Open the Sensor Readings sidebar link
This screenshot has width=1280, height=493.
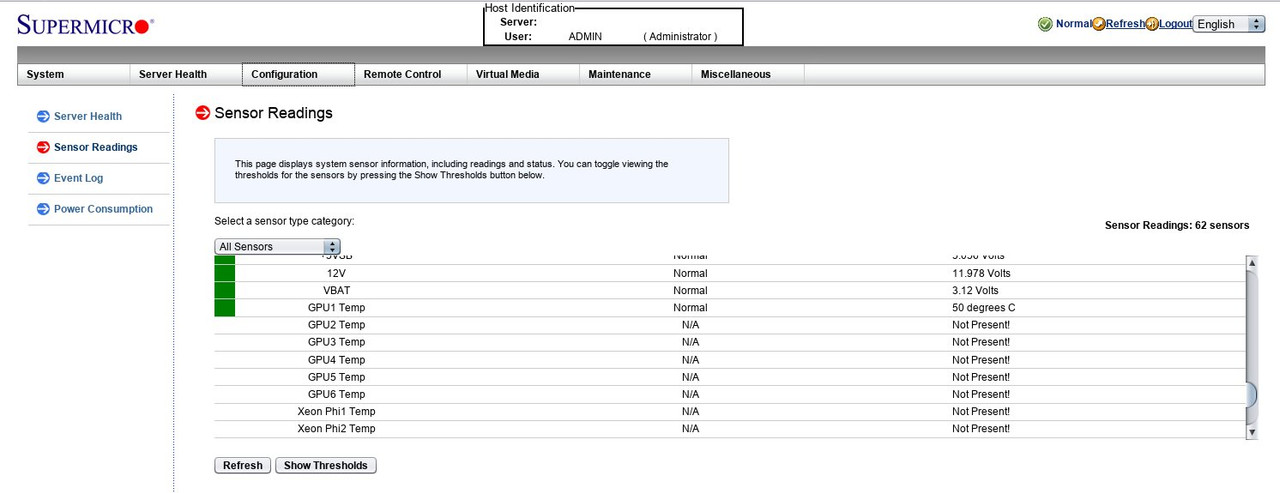pos(96,147)
